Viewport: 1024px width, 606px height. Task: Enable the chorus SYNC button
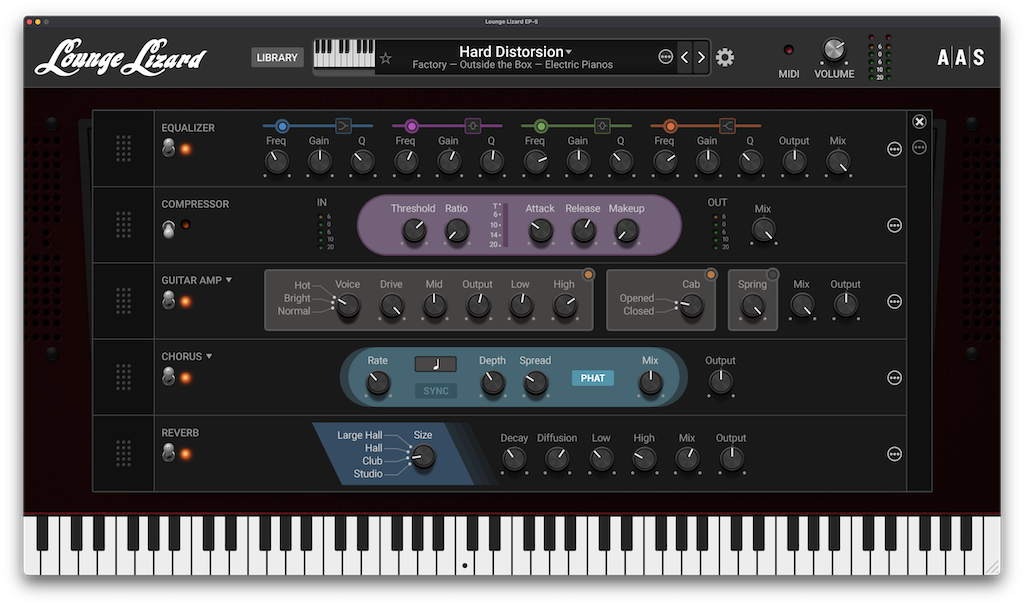coord(436,391)
